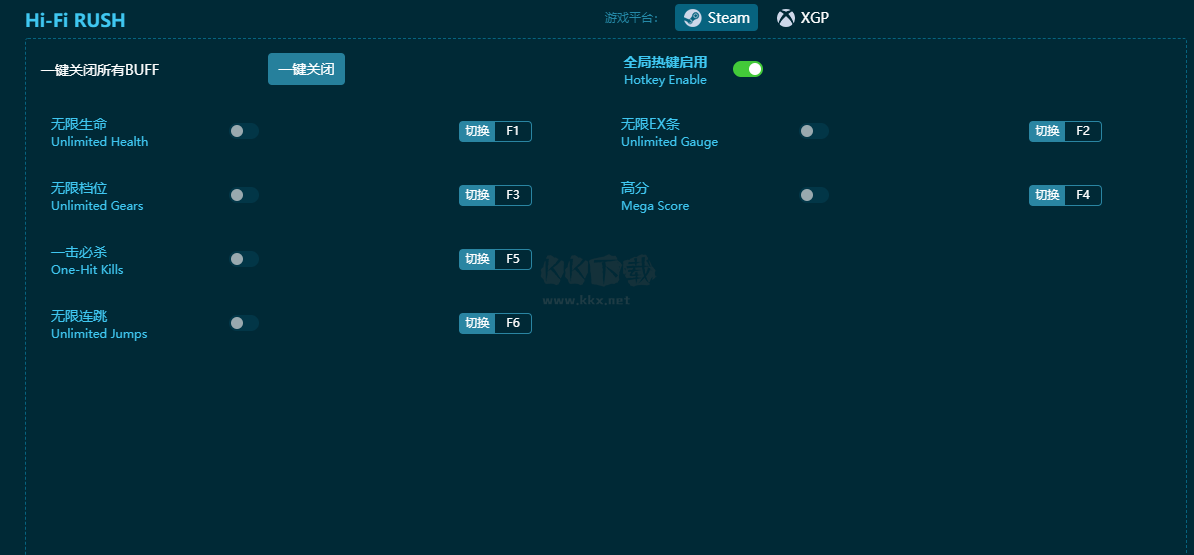Click 切换 button beside F2 hotkey
The width and height of the screenshot is (1194, 555).
pyautogui.click(x=1047, y=131)
